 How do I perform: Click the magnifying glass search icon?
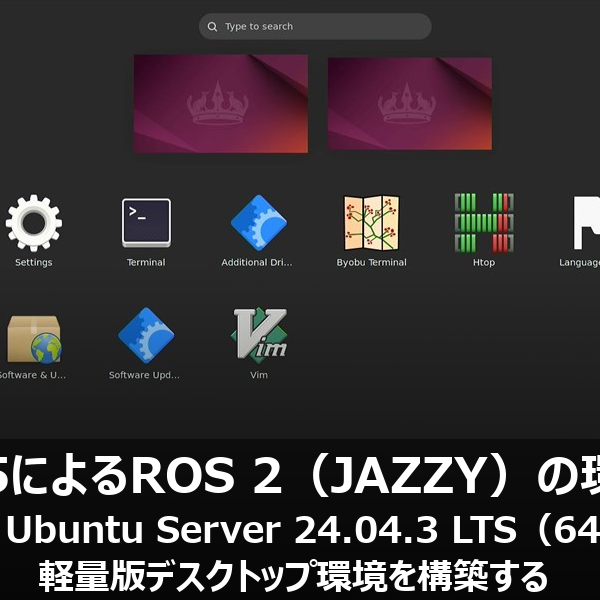(212, 27)
